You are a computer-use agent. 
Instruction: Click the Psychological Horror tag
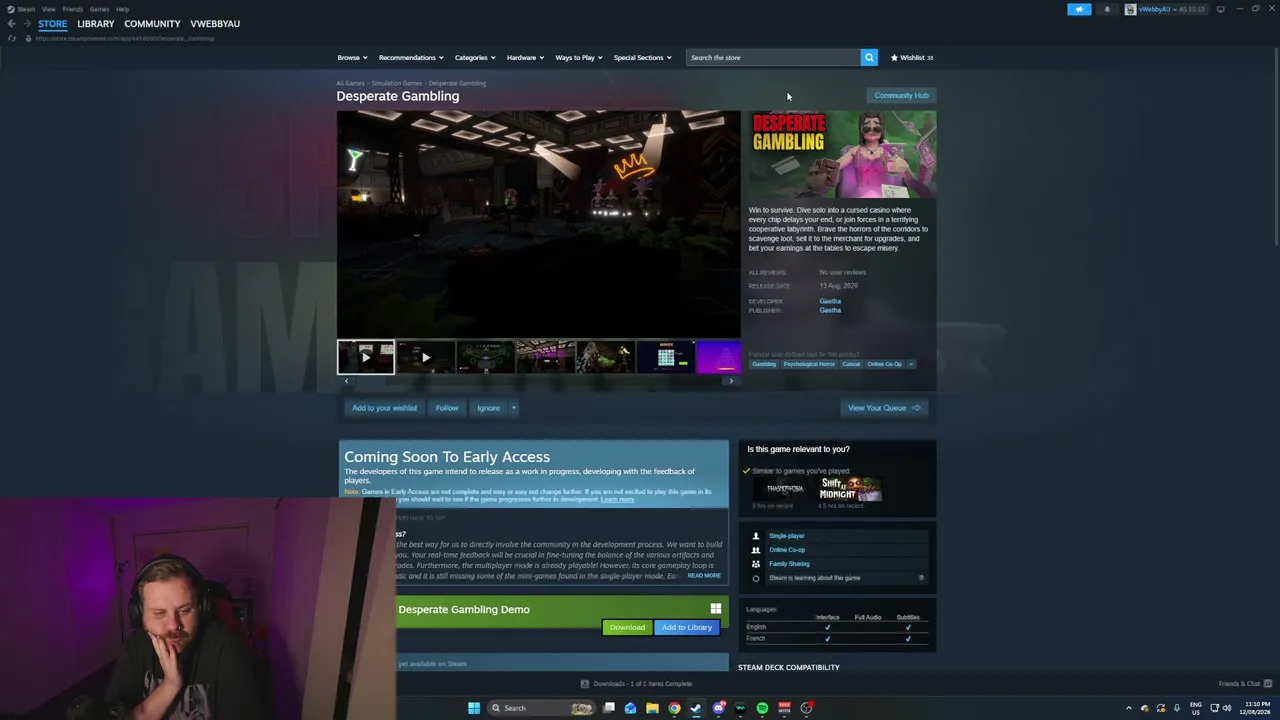(809, 364)
